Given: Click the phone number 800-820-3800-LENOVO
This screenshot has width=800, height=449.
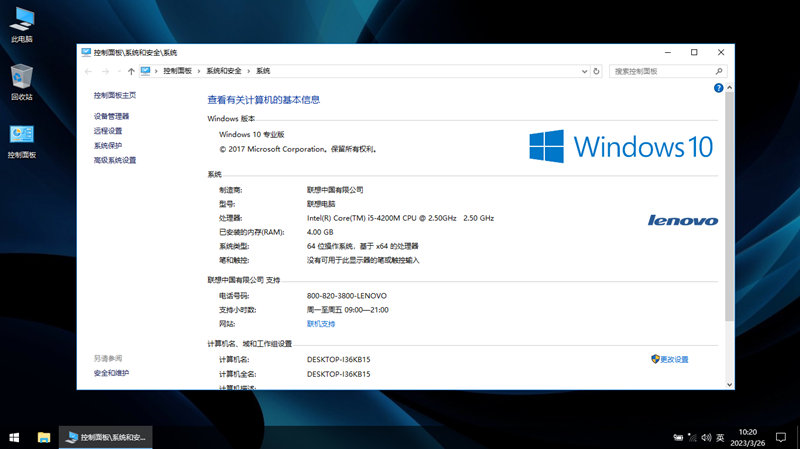Looking at the screenshot, I should [x=346, y=296].
